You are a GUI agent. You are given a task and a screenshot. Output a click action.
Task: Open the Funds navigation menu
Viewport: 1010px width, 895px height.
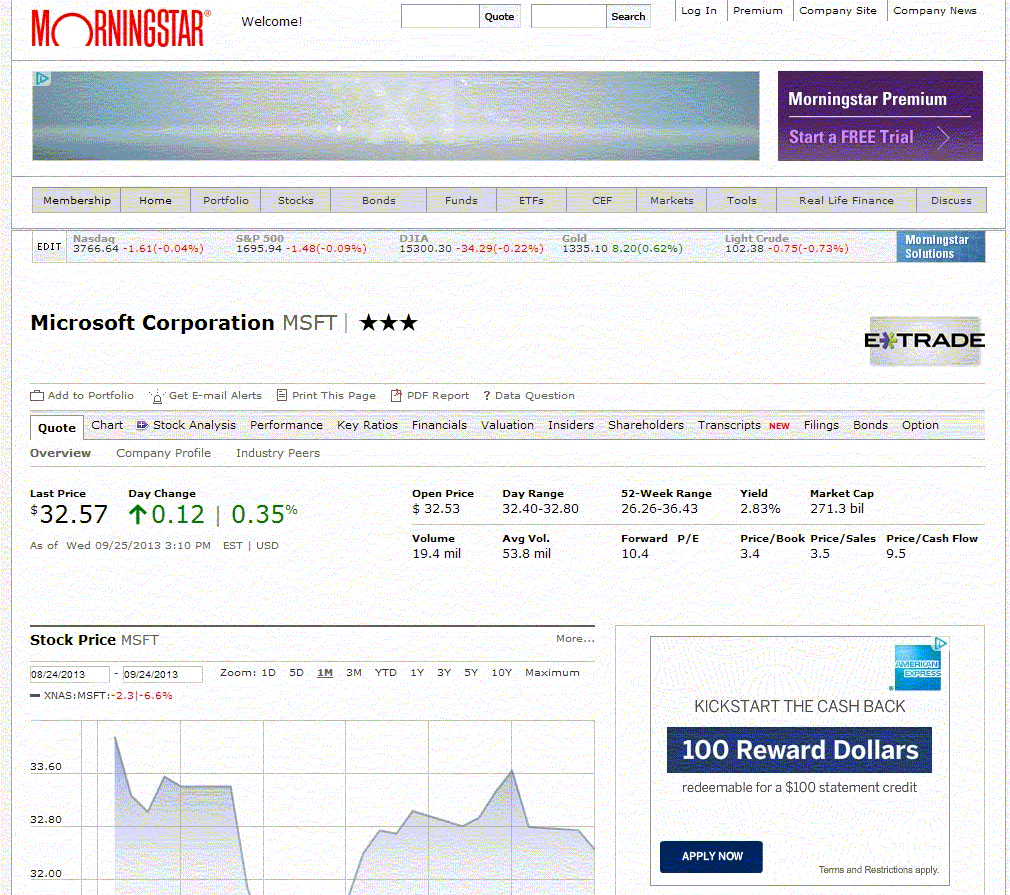coord(461,201)
